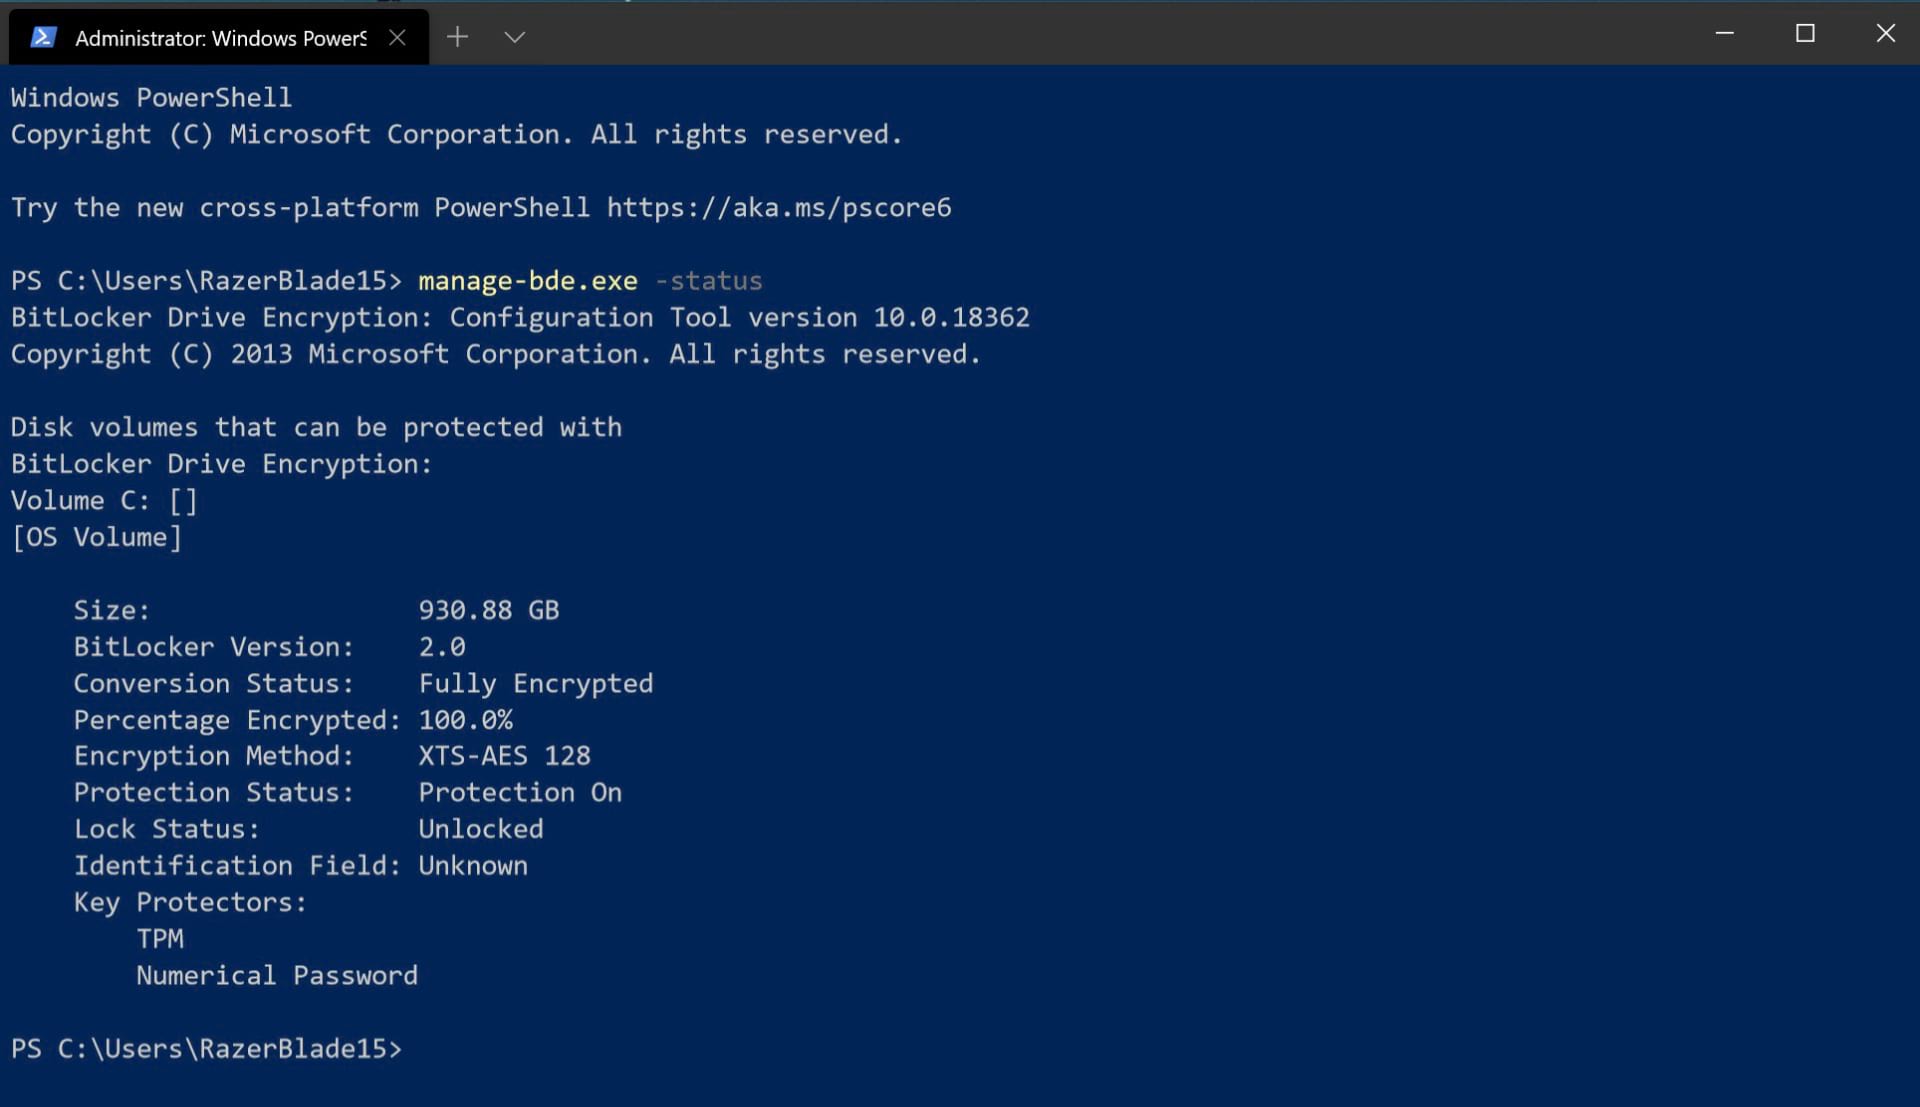Click the Unlocked lock status text
Image resolution: width=1920 pixels, height=1107 pixels.
pyautogui.click(x=481, y=828)
